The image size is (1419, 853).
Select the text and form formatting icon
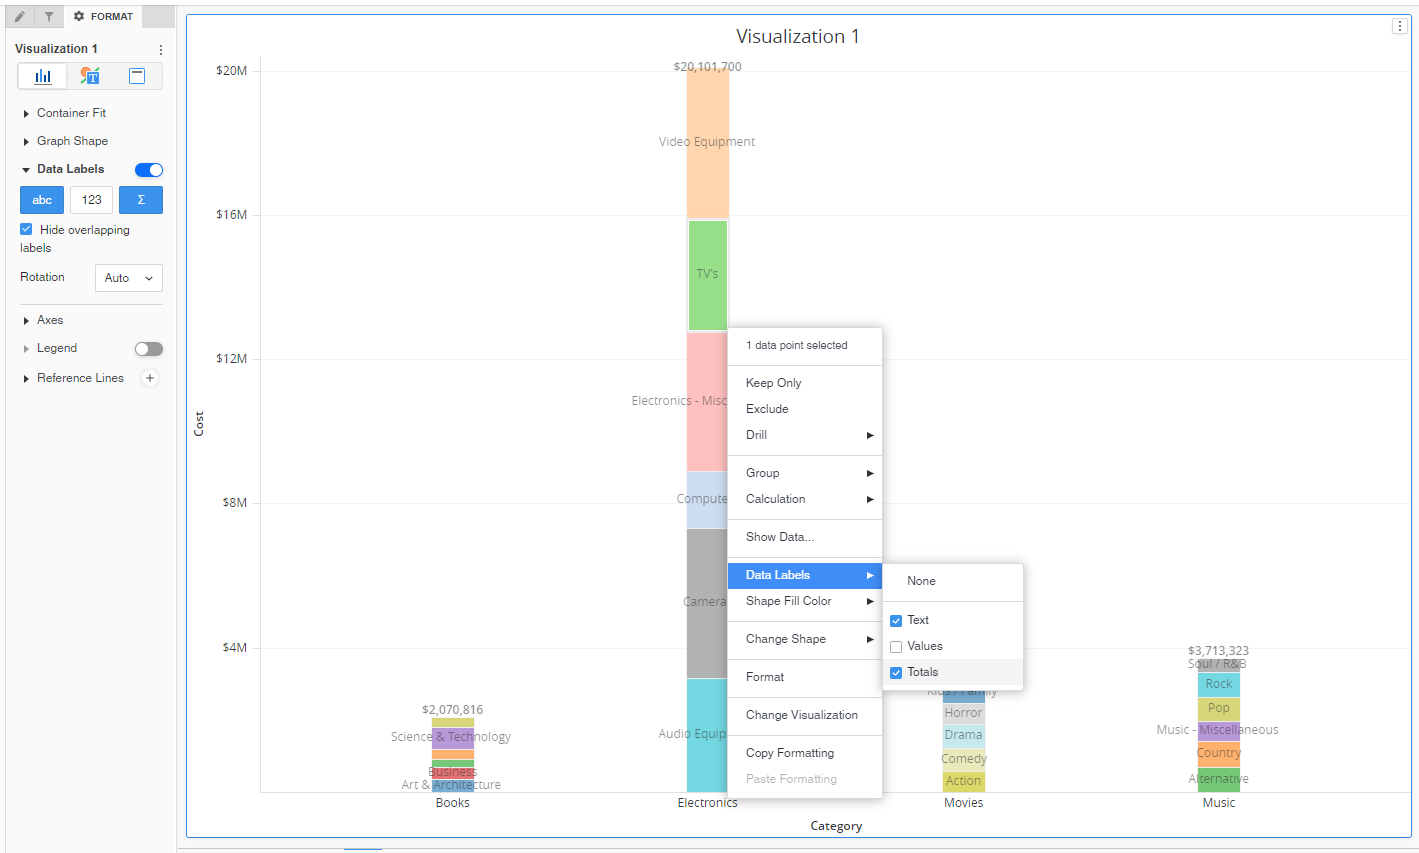pos(90,76)
